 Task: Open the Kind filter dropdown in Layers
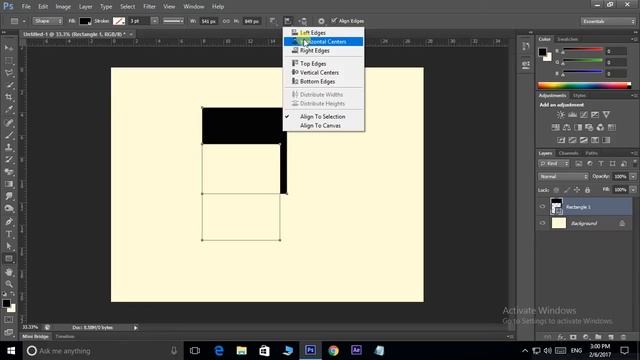pyautogui.click(x=553, y=164)
